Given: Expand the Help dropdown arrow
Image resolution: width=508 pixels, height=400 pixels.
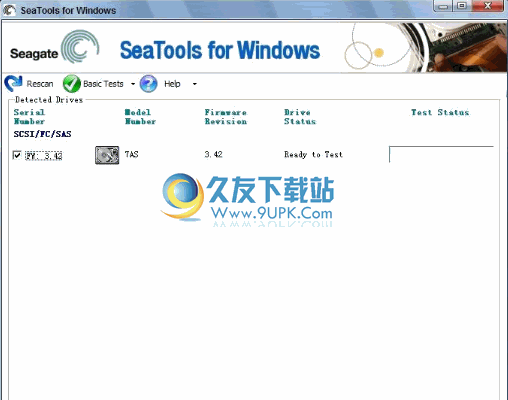Looking at the screenshot, I should pos(195,84).
